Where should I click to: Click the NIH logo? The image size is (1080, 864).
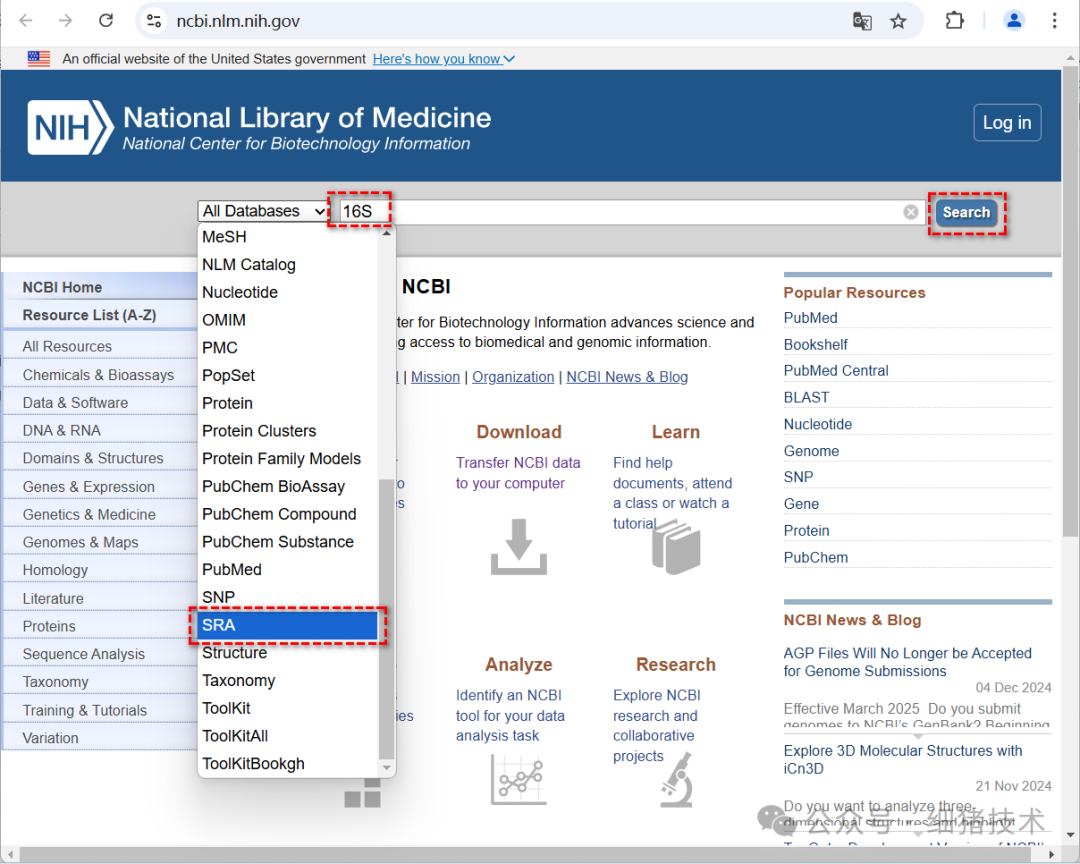(70, 128)
